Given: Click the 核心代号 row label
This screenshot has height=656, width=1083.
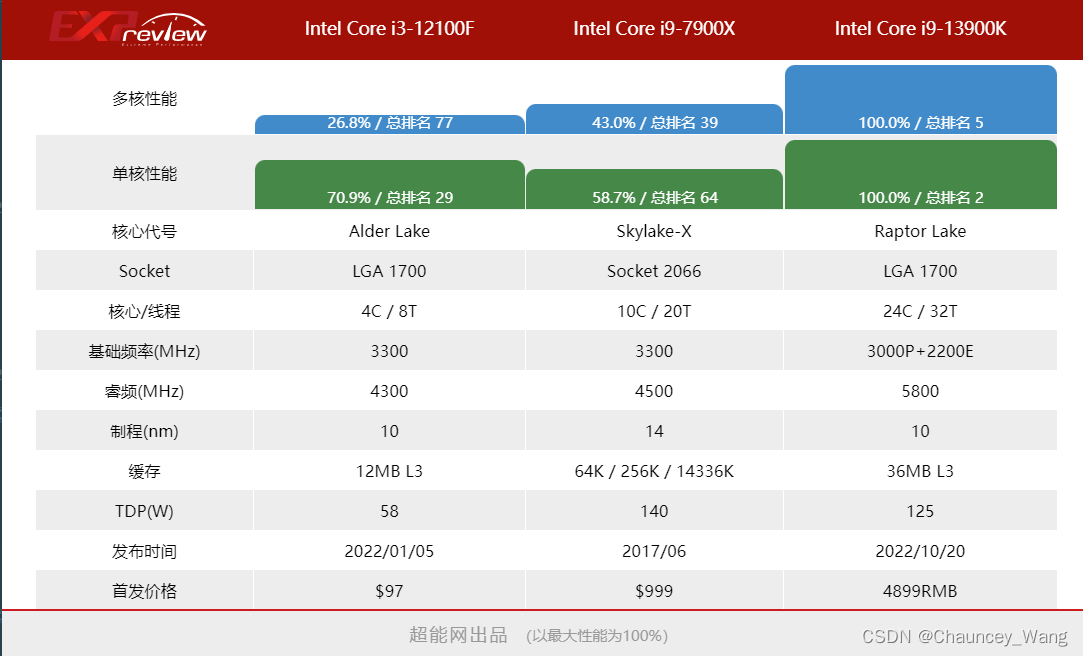Looking at the screenshot, I should pyautogui.click(x=144, y=231).
